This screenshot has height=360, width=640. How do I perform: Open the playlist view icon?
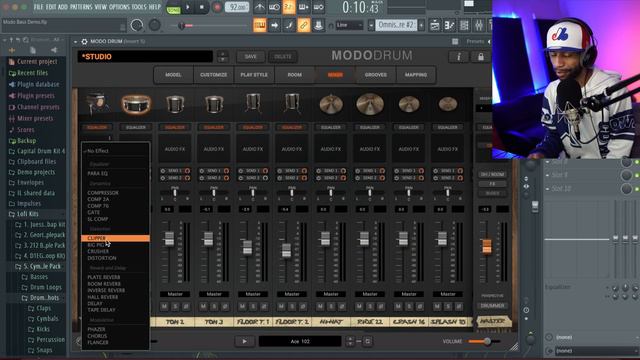click(435, 25)
